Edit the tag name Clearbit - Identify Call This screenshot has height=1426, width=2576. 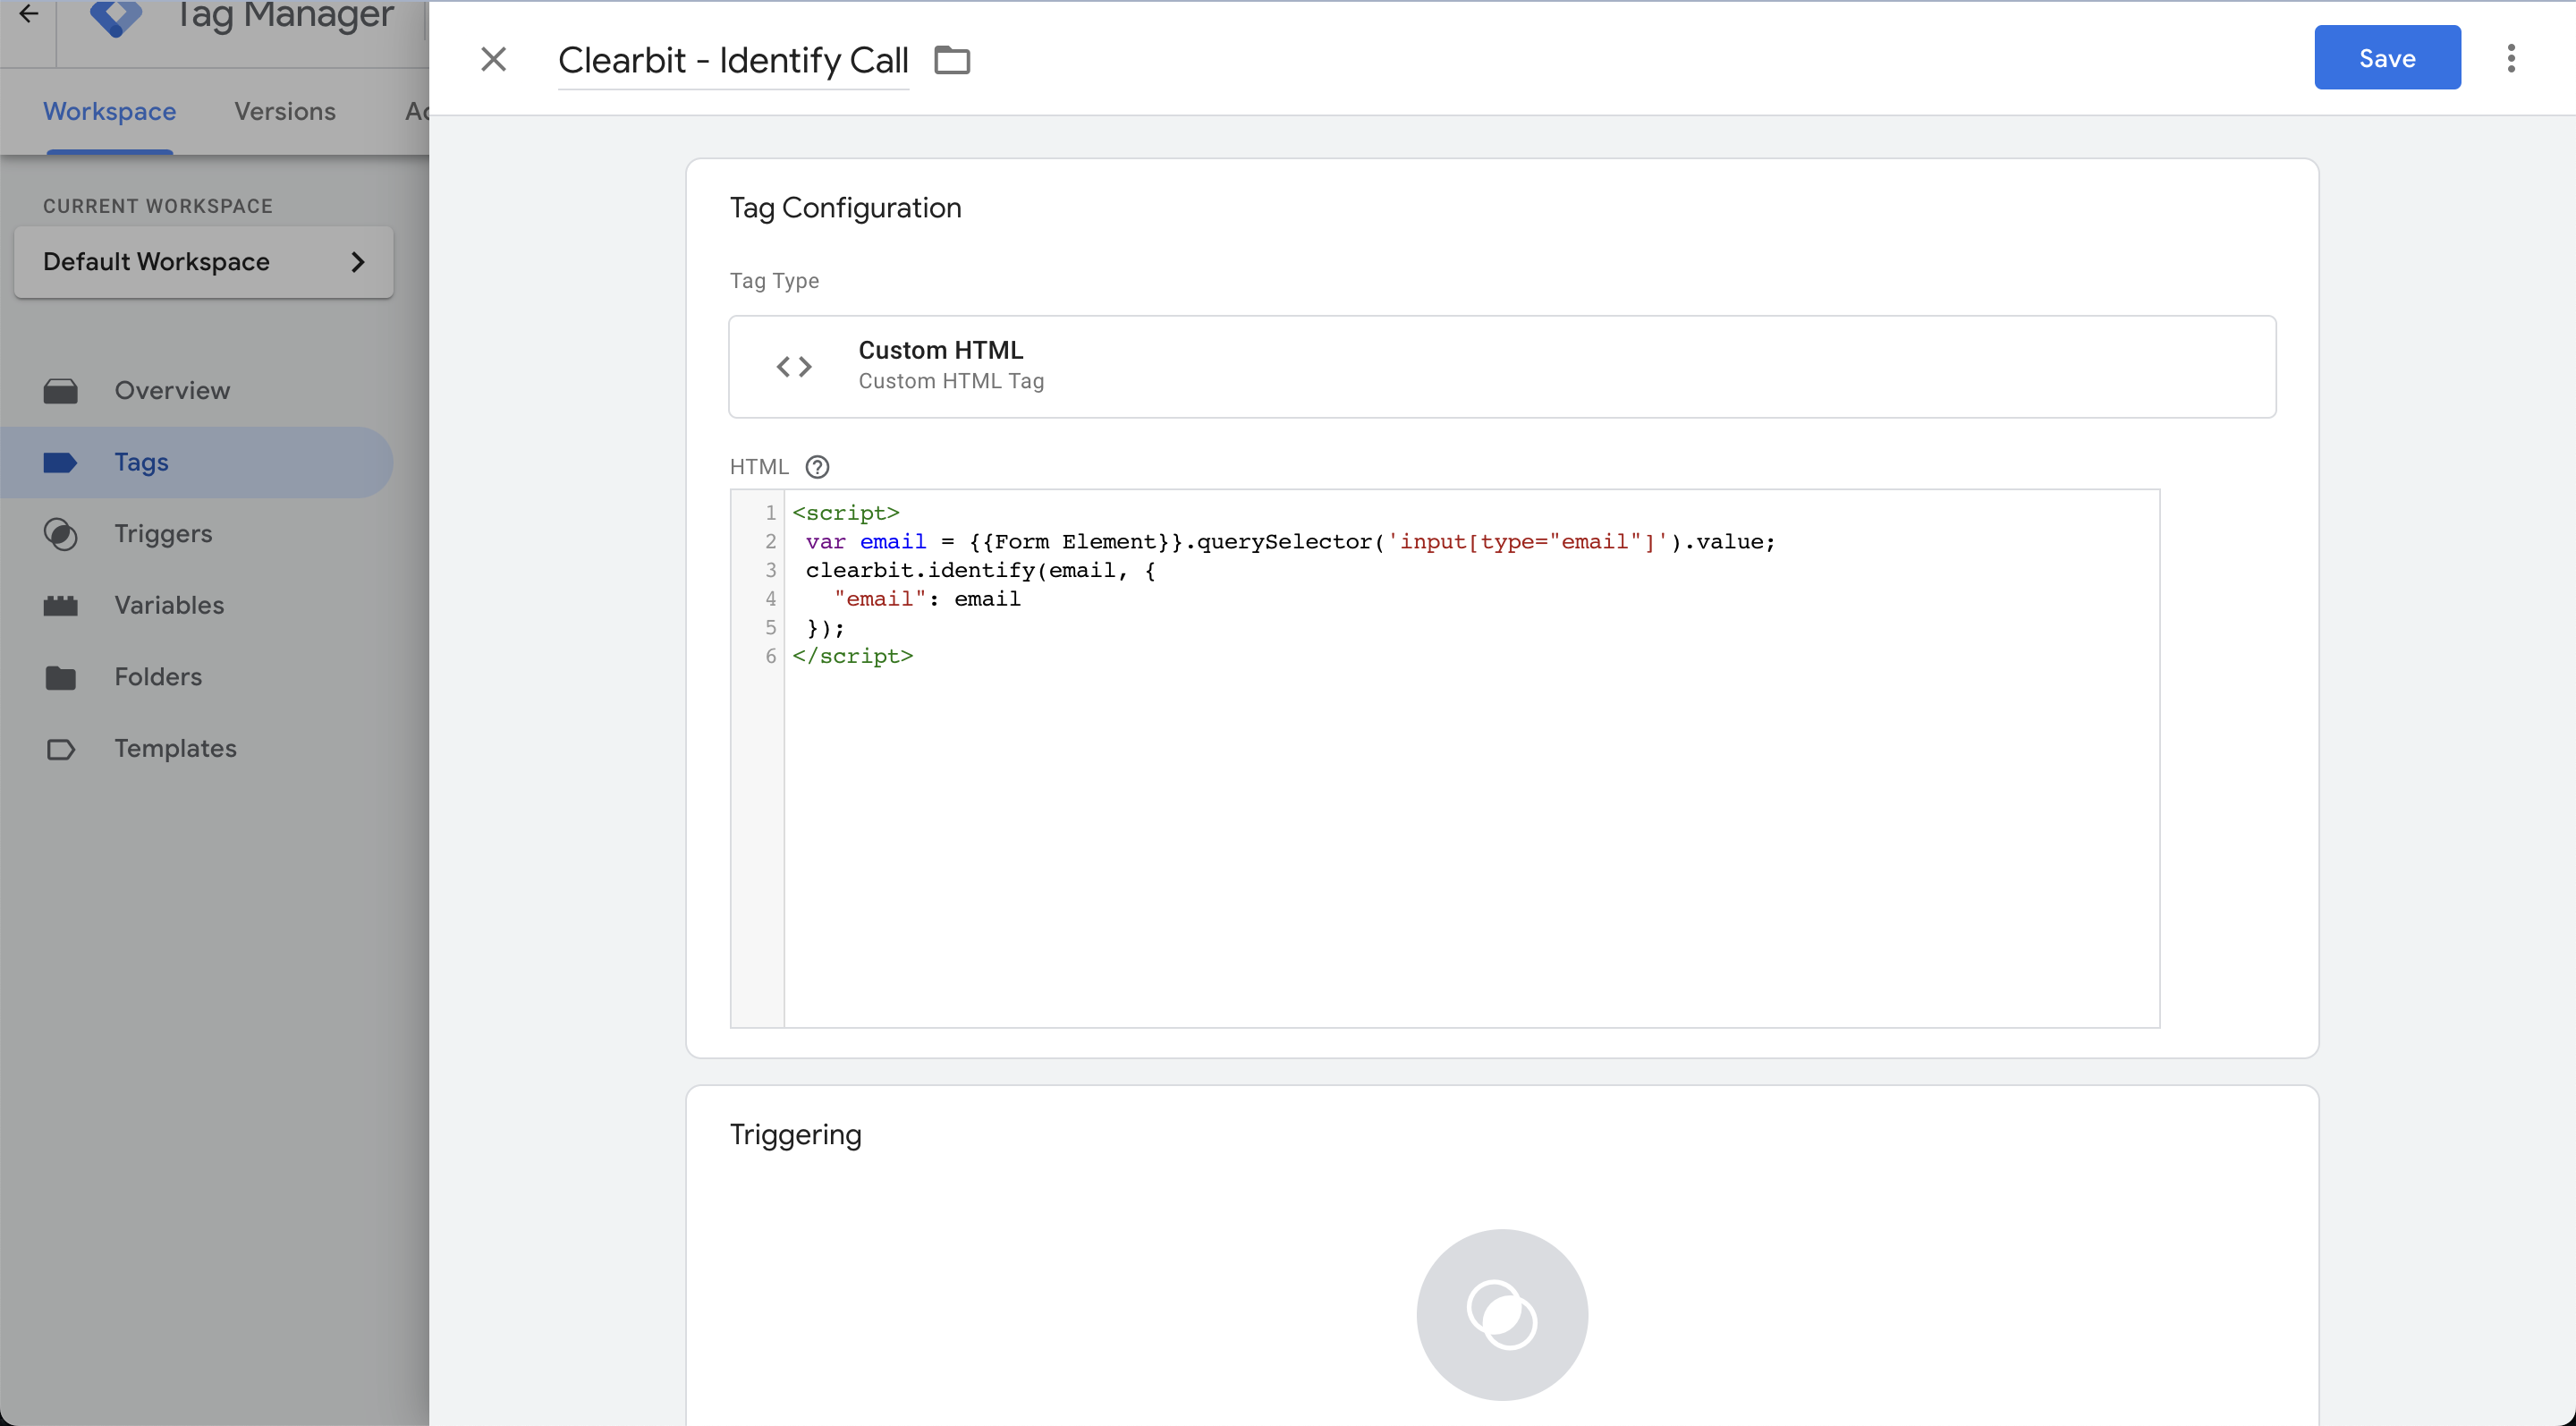(733, 60)
